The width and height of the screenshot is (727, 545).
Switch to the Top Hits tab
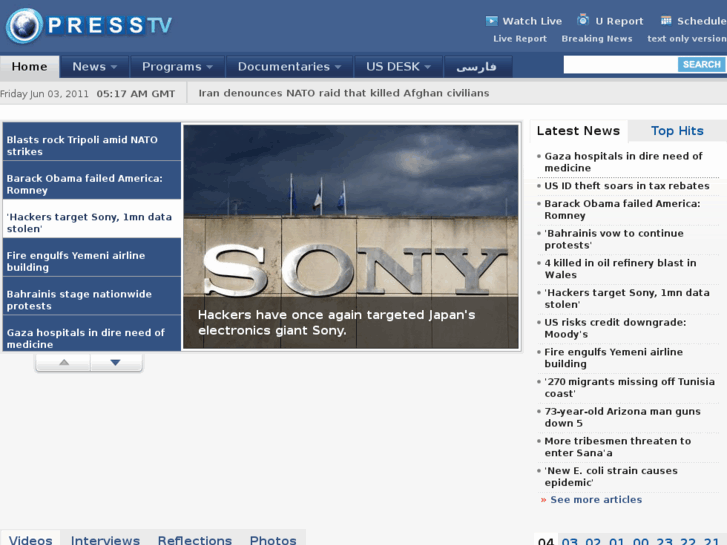pos(677,131)
